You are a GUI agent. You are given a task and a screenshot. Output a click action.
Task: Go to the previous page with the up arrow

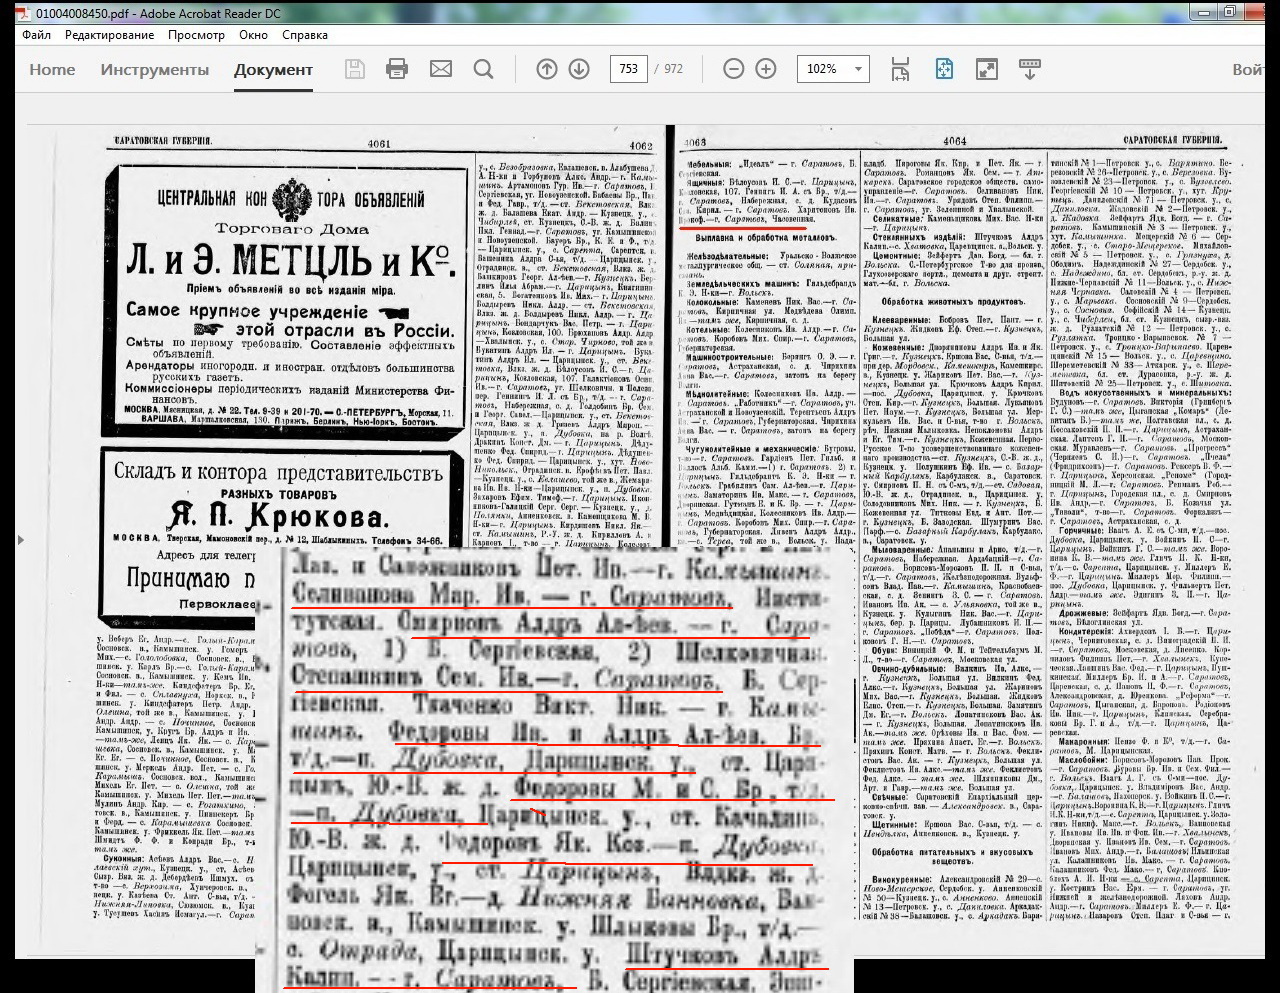tap(547, 69)
